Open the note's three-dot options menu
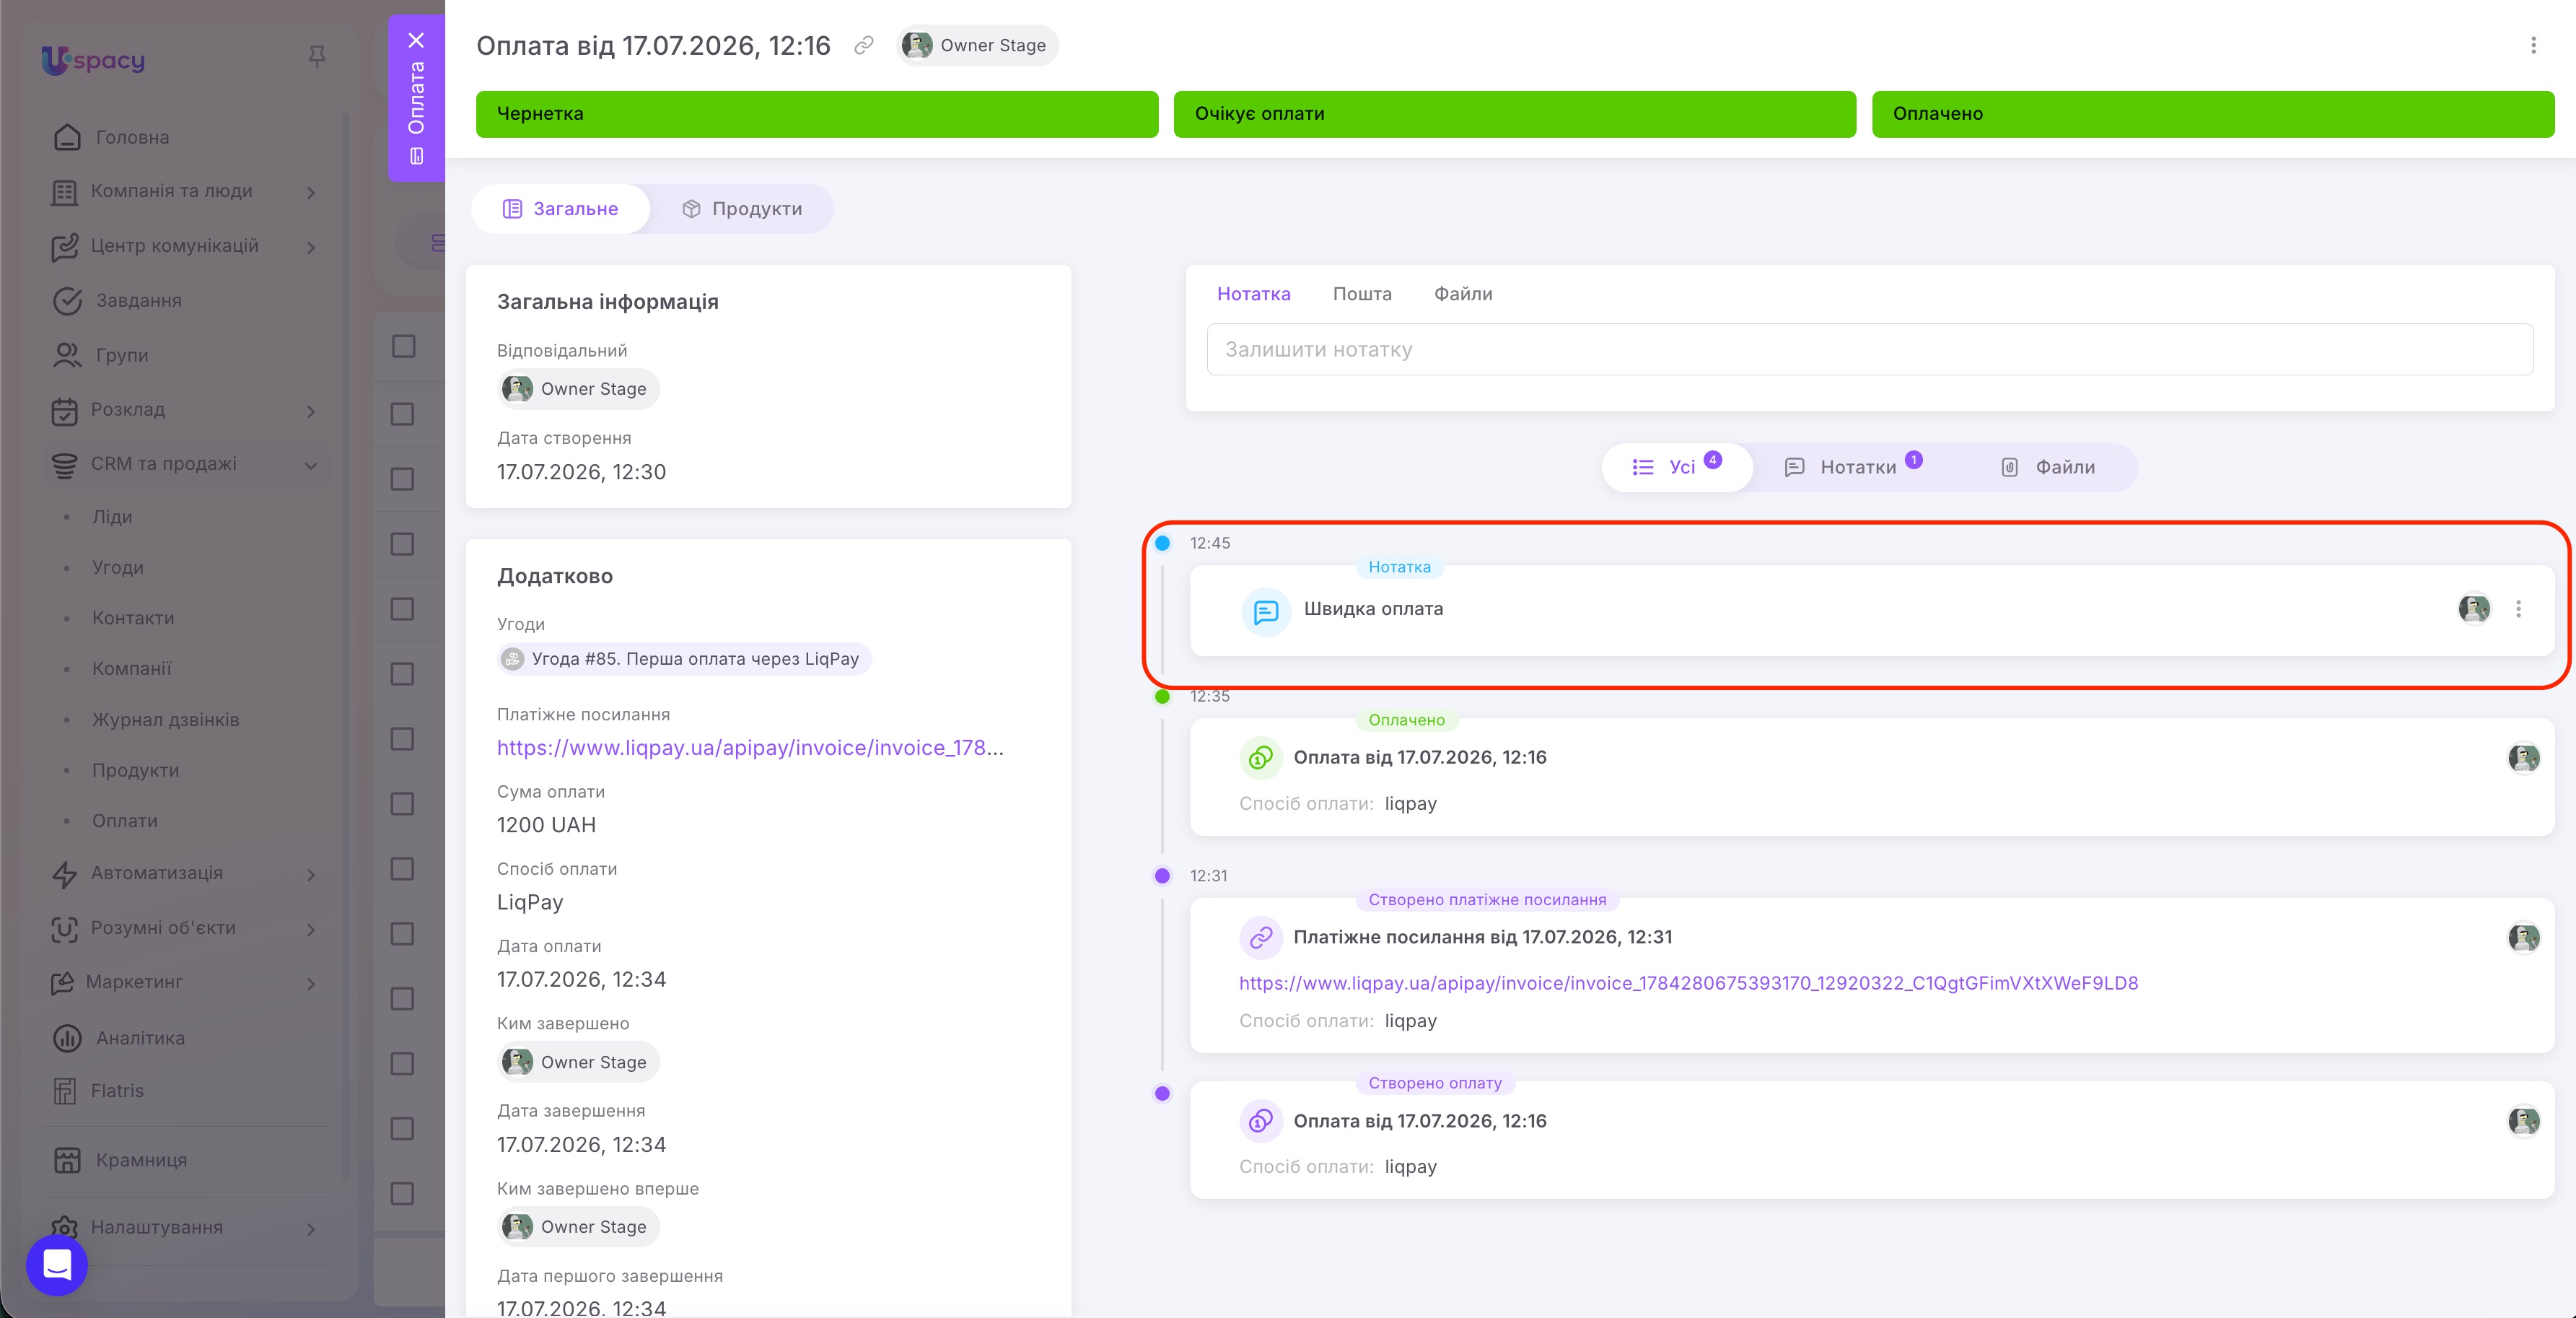 pos(2518,609)
